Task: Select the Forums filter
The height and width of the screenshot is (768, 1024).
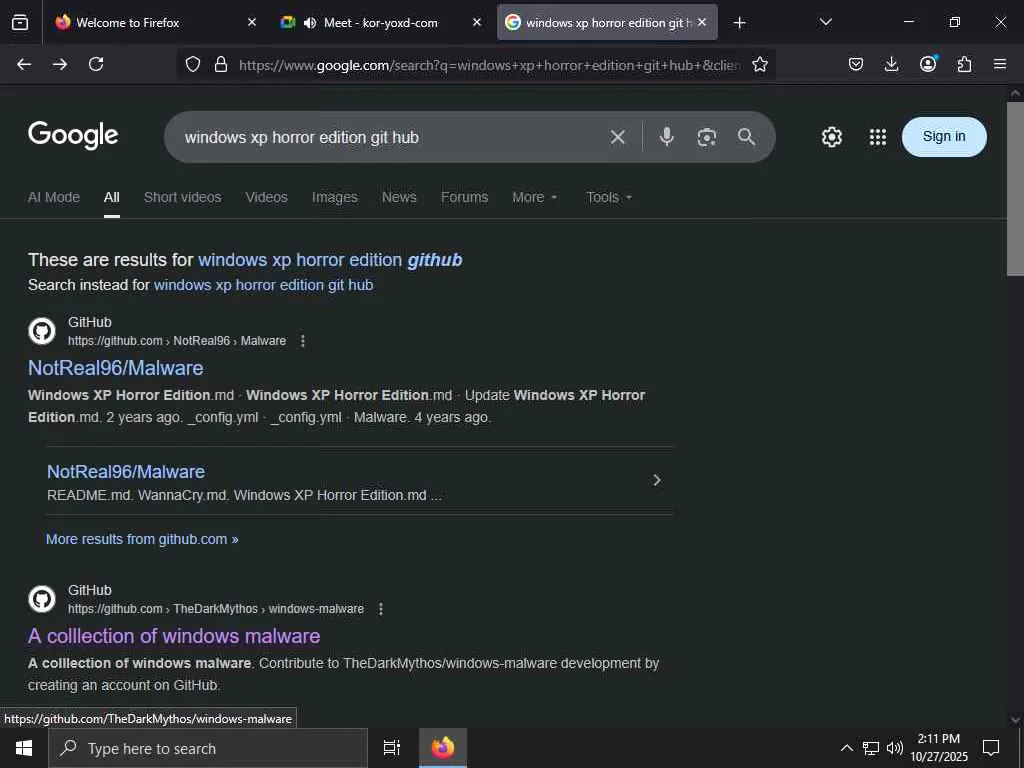Action: (464, 197)
